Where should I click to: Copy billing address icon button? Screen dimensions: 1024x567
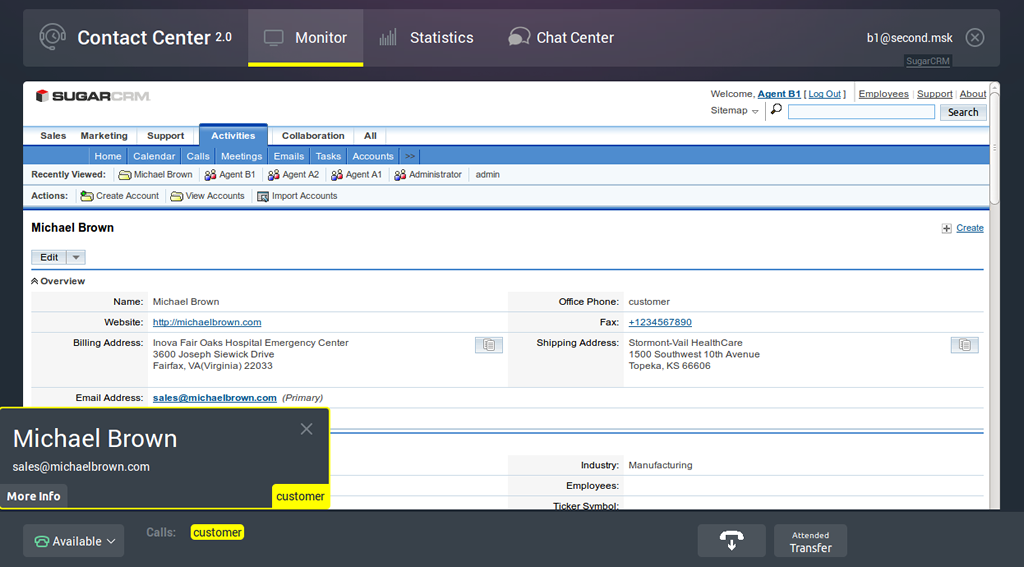(488, 345)
